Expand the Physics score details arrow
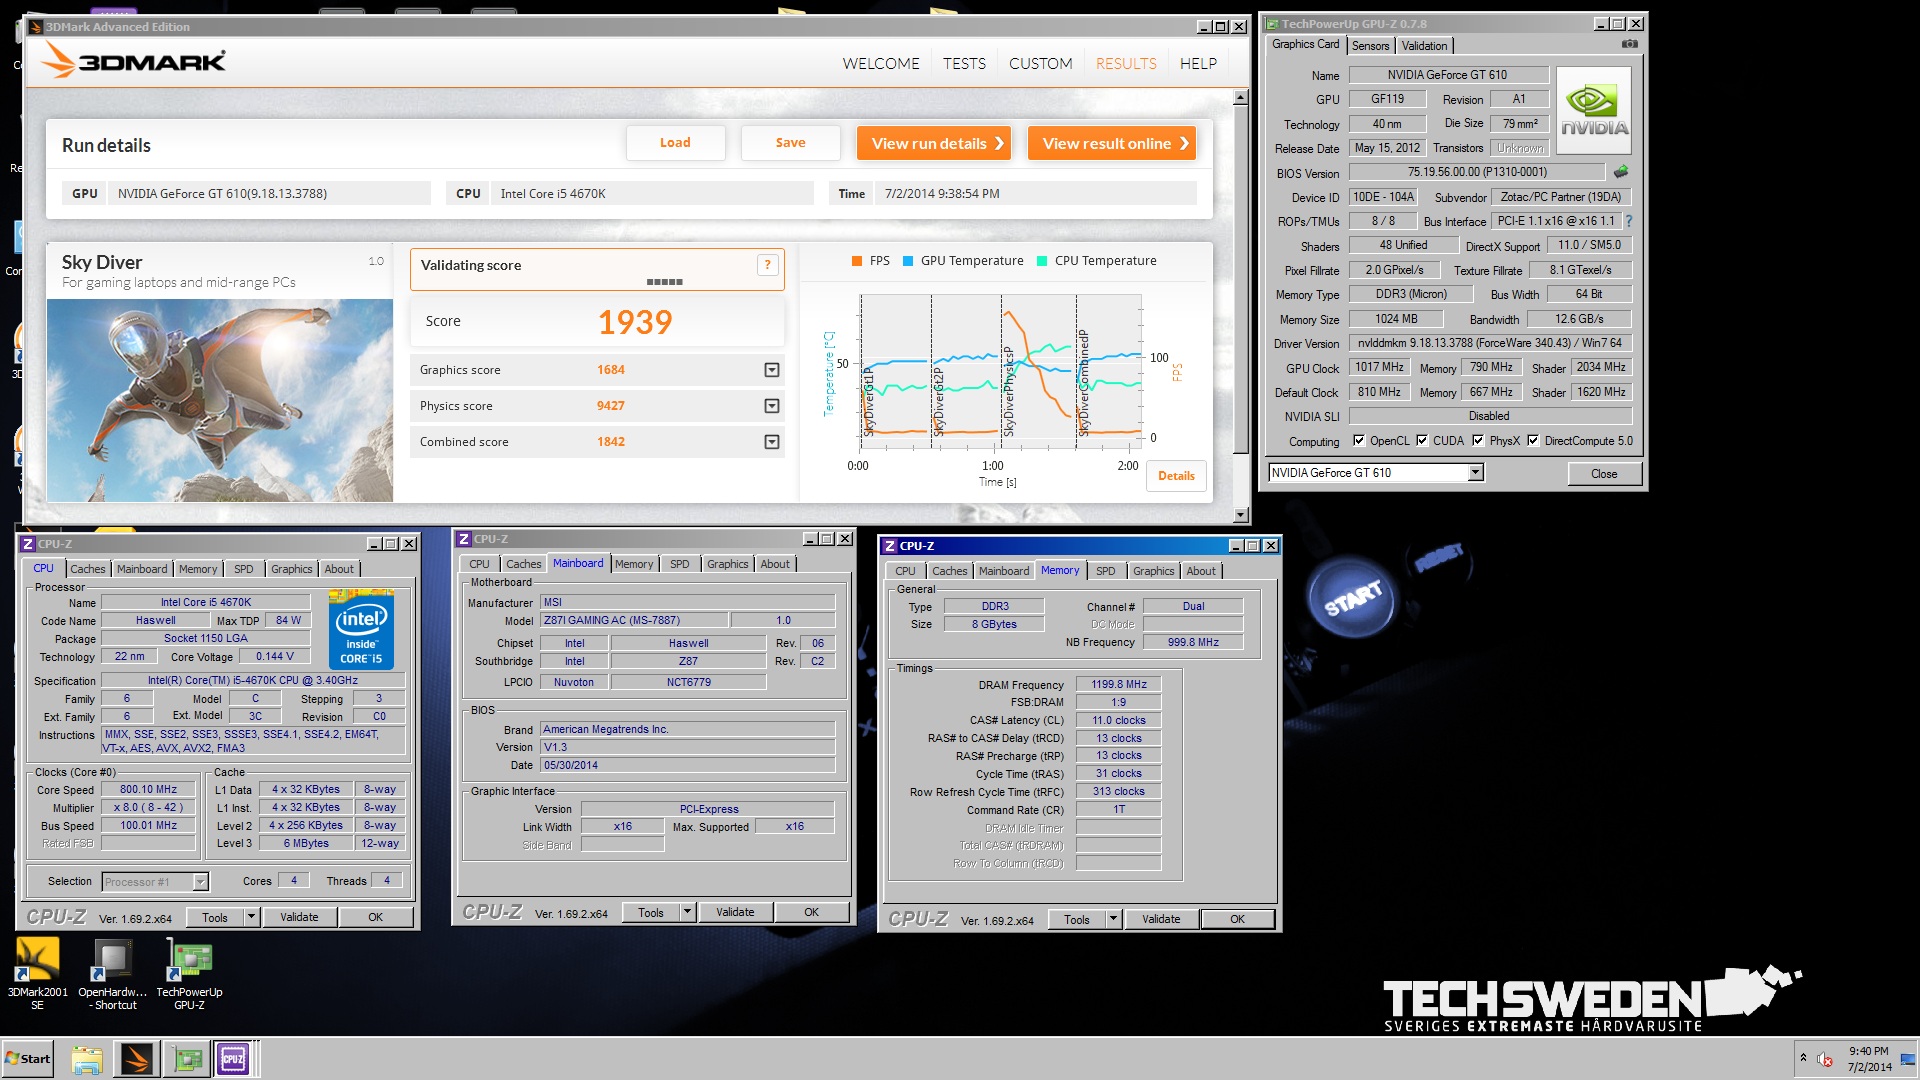1920x1080 pixels. [x=772, y=406]
